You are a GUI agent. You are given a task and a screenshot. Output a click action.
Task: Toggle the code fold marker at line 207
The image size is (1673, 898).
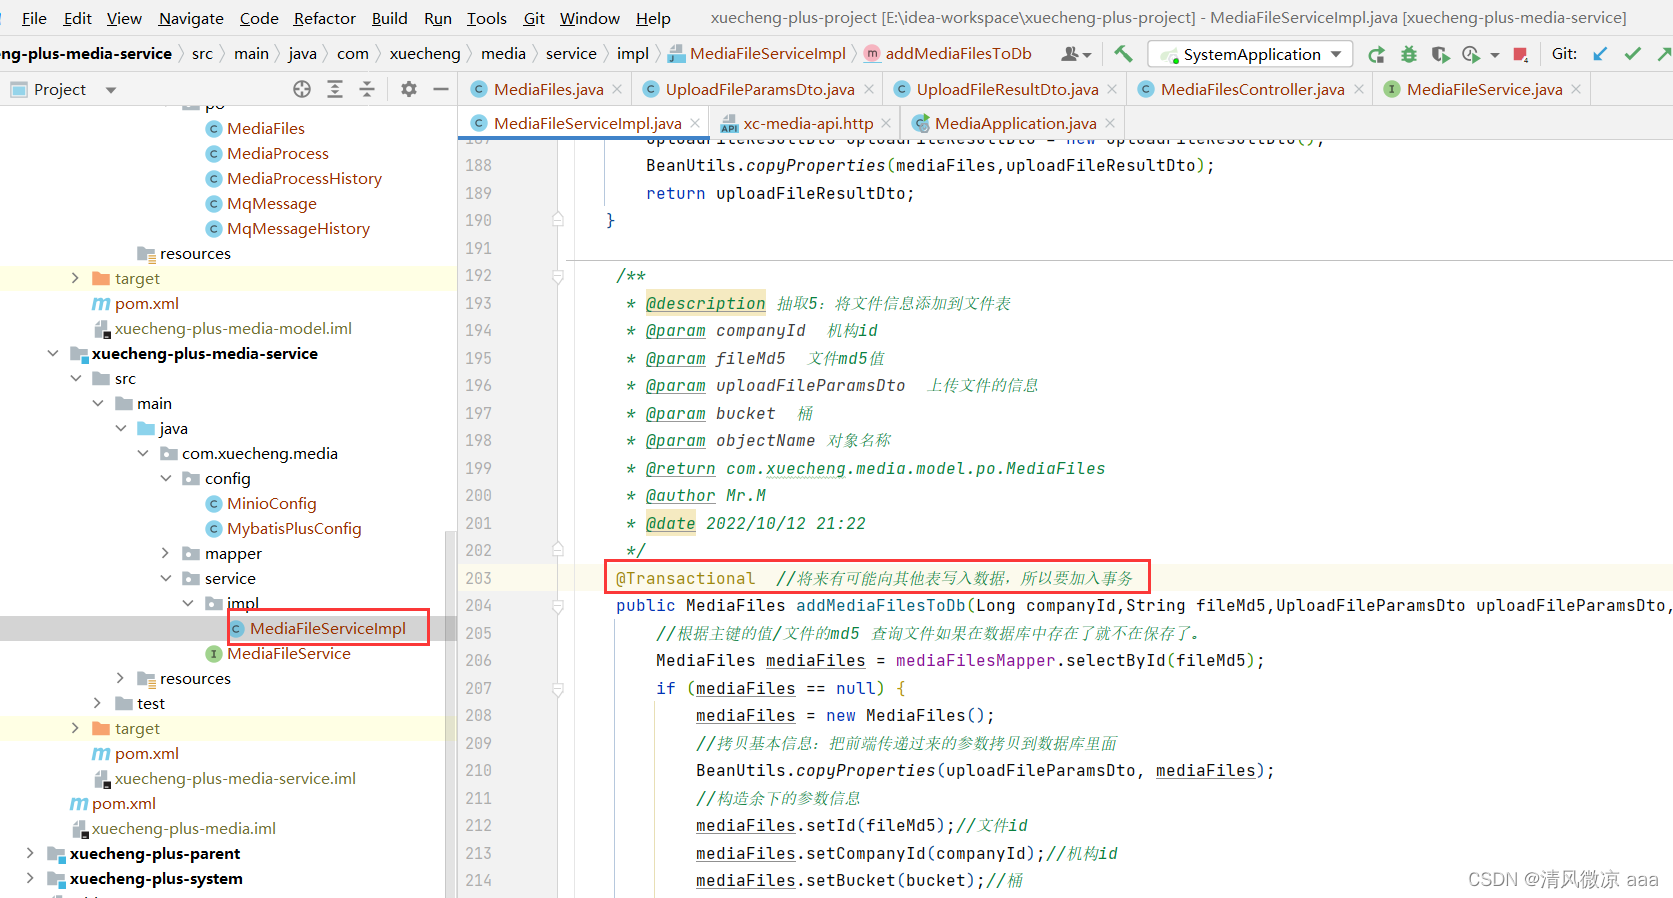click(x=558, y=689)
